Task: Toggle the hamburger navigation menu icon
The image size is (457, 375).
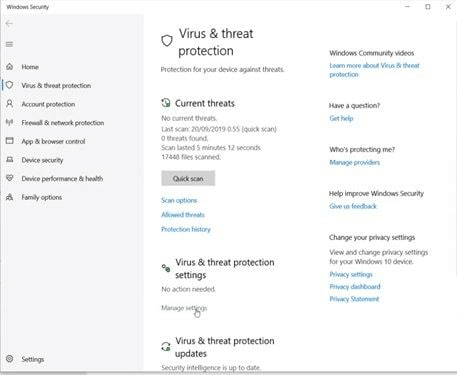Action: pyautogui.click(x=9, y=44)
